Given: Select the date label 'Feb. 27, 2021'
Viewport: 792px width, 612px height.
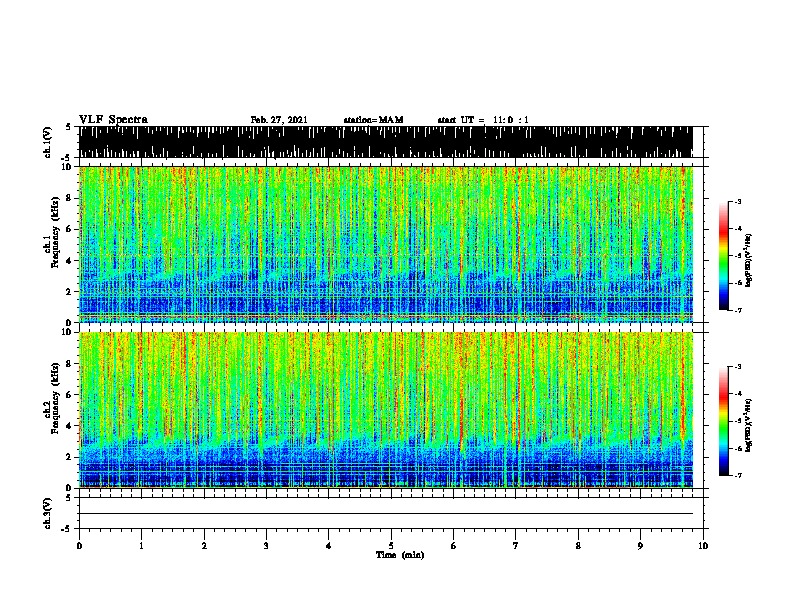Looking at the screenshot, I should [x=279, y=120].
